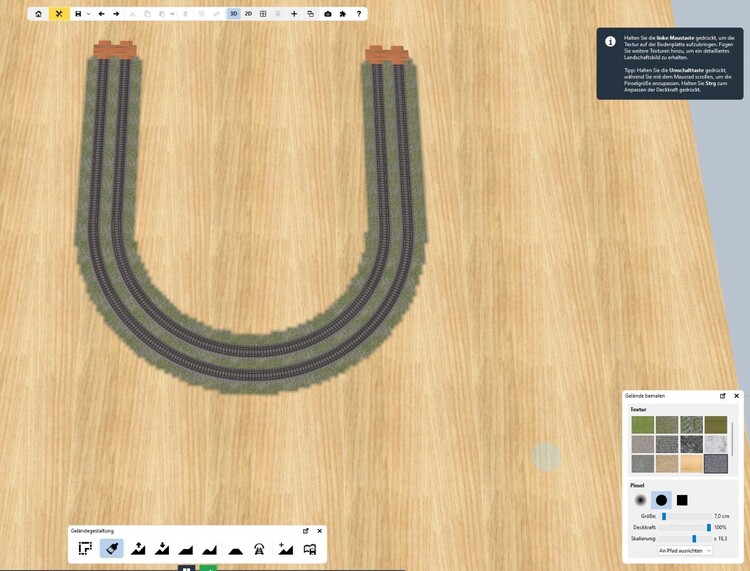Choose the bluish-gray asphalt texture
This screenshot has height=571, width=750.
click(716, 463)
